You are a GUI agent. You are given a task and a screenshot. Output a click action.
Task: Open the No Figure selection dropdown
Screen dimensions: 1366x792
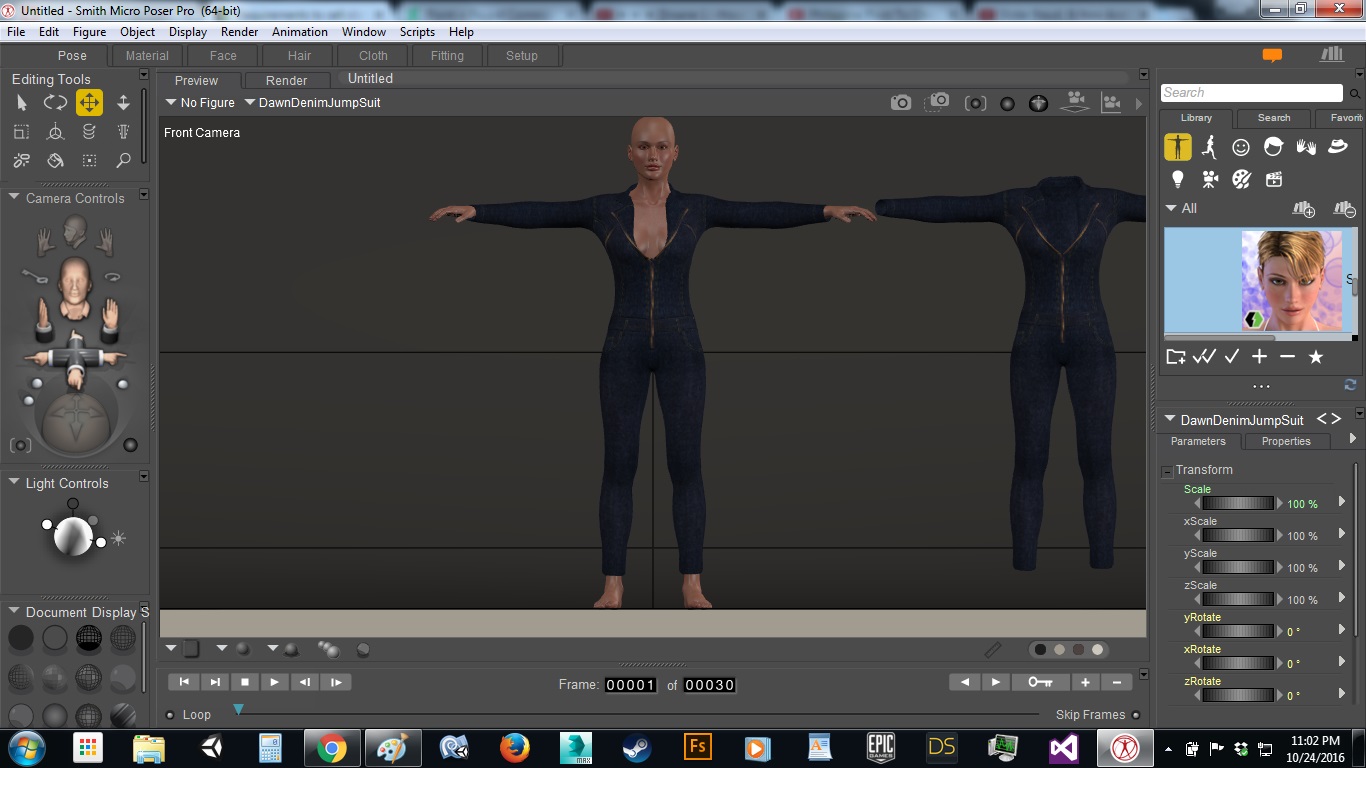200,103
